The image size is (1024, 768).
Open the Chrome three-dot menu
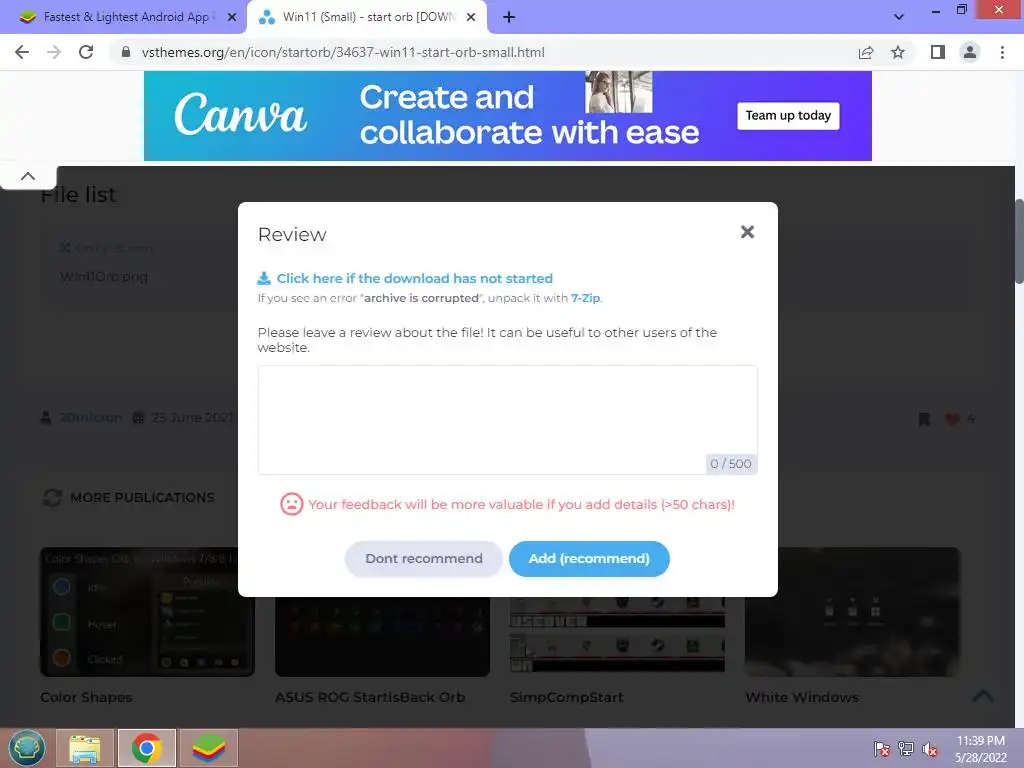tap(1002, 52)
